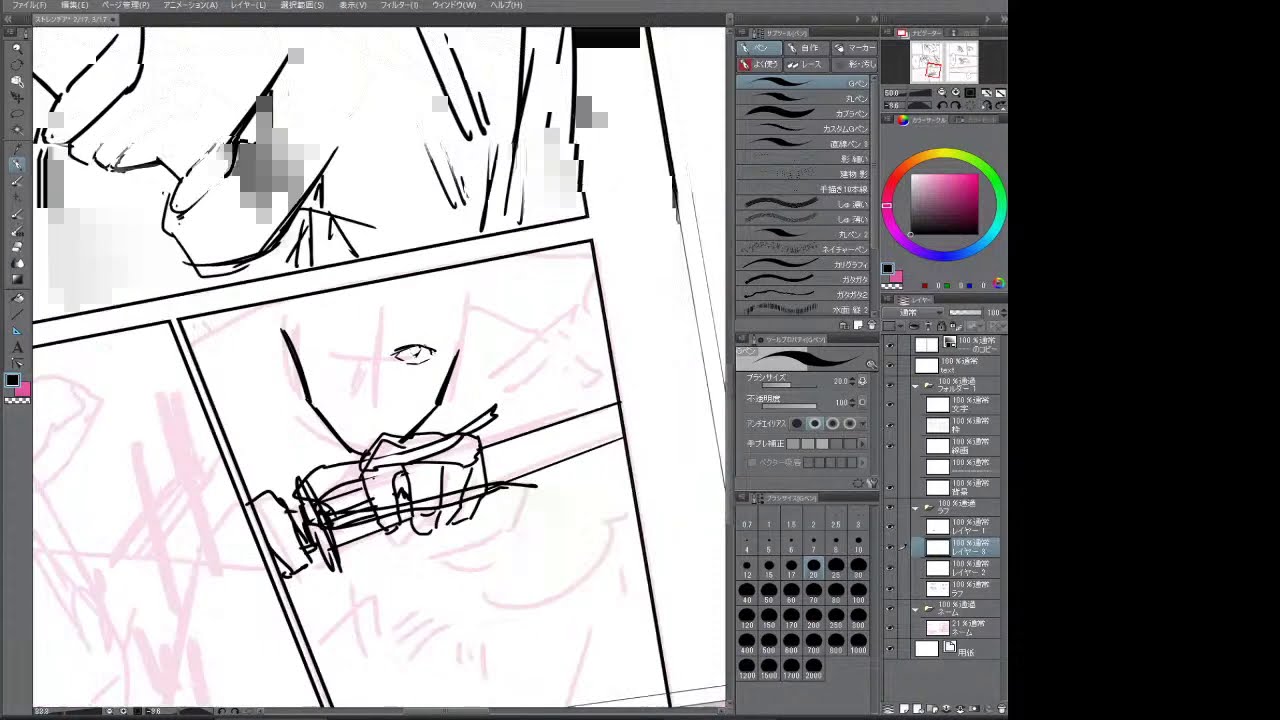Switch to the マーカー sub tool tab
The image size is (1280, 720).
point(854,48)
